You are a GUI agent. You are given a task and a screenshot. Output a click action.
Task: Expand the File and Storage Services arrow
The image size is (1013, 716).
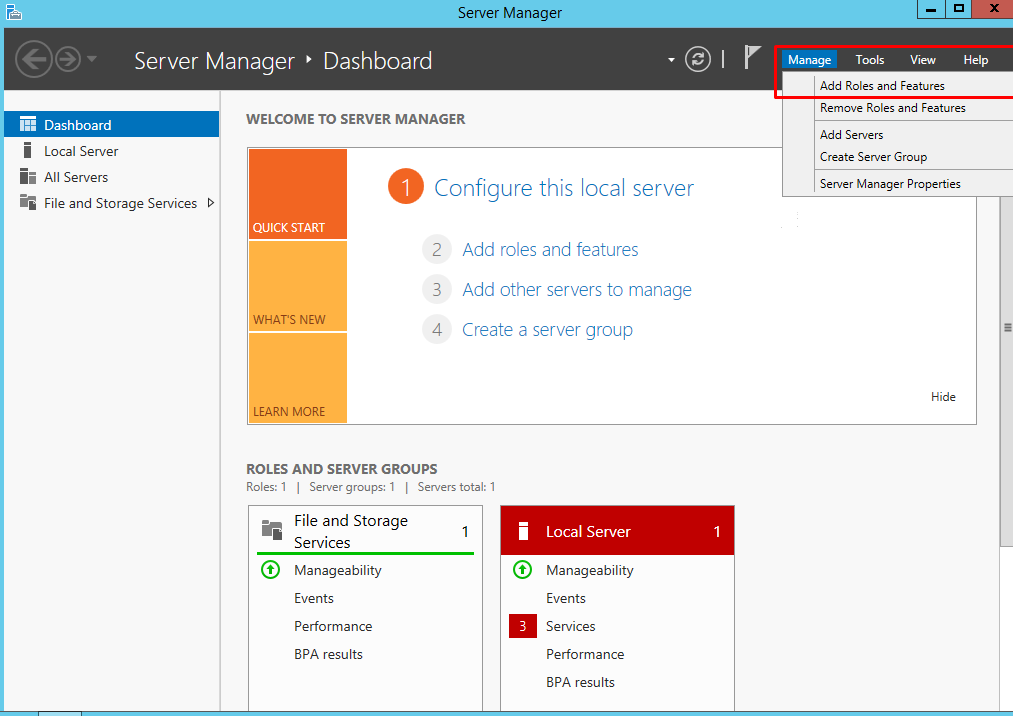(211, 203)
